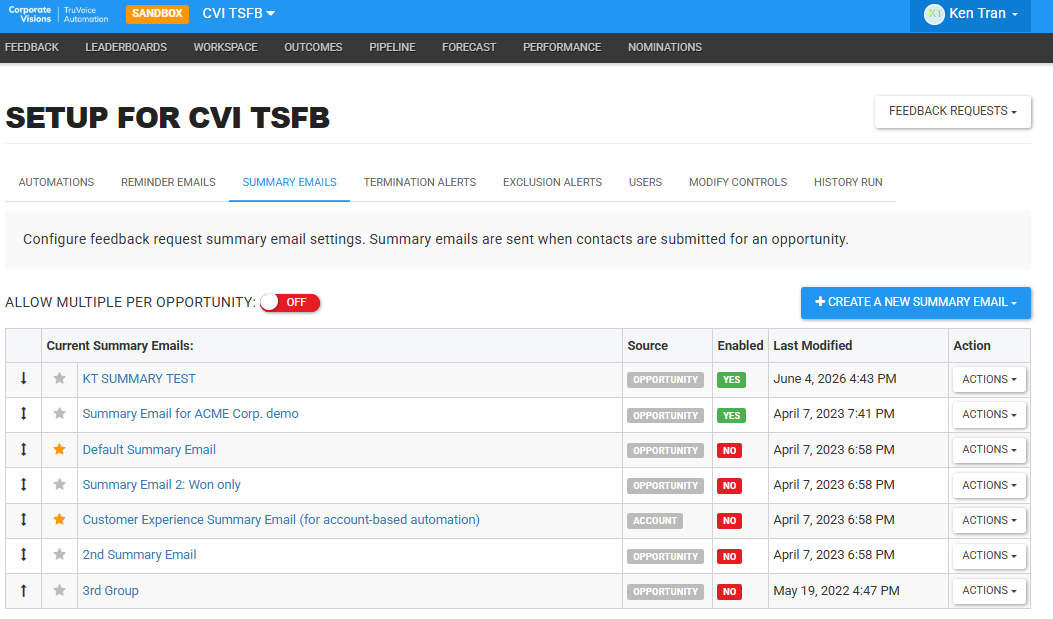This screenshot has width=1053, height=619.
Task: Expand the CVI TSFB account switcher
Action: coord(238,13)
